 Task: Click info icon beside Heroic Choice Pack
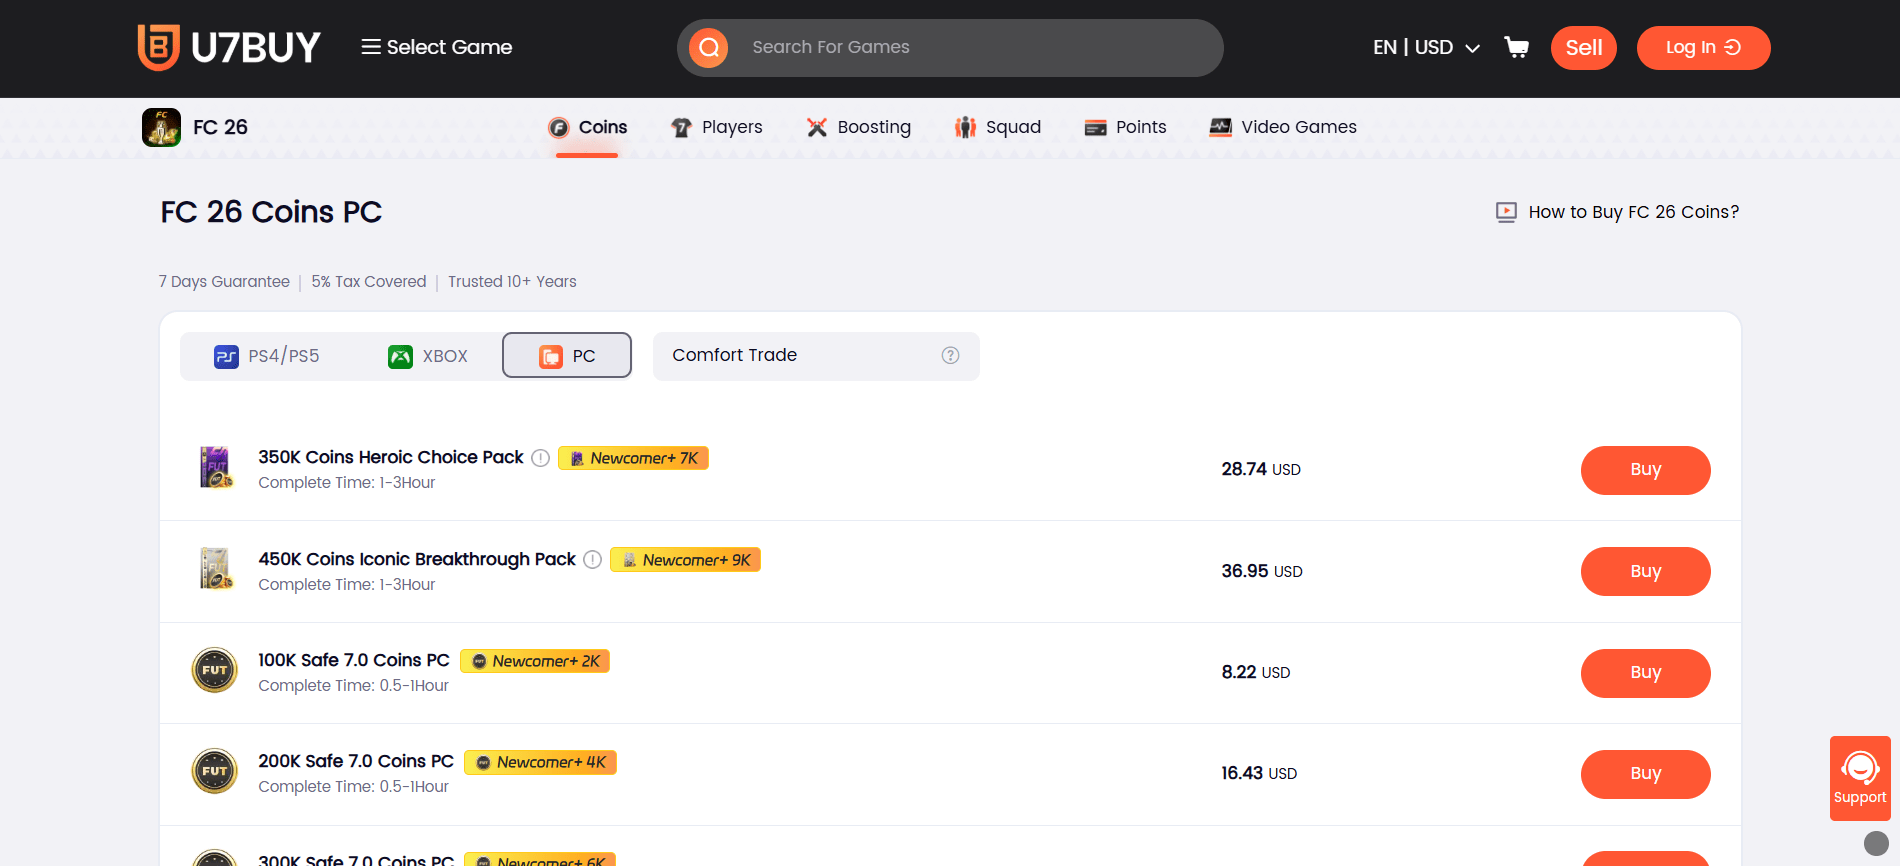(x=540, y=458)
